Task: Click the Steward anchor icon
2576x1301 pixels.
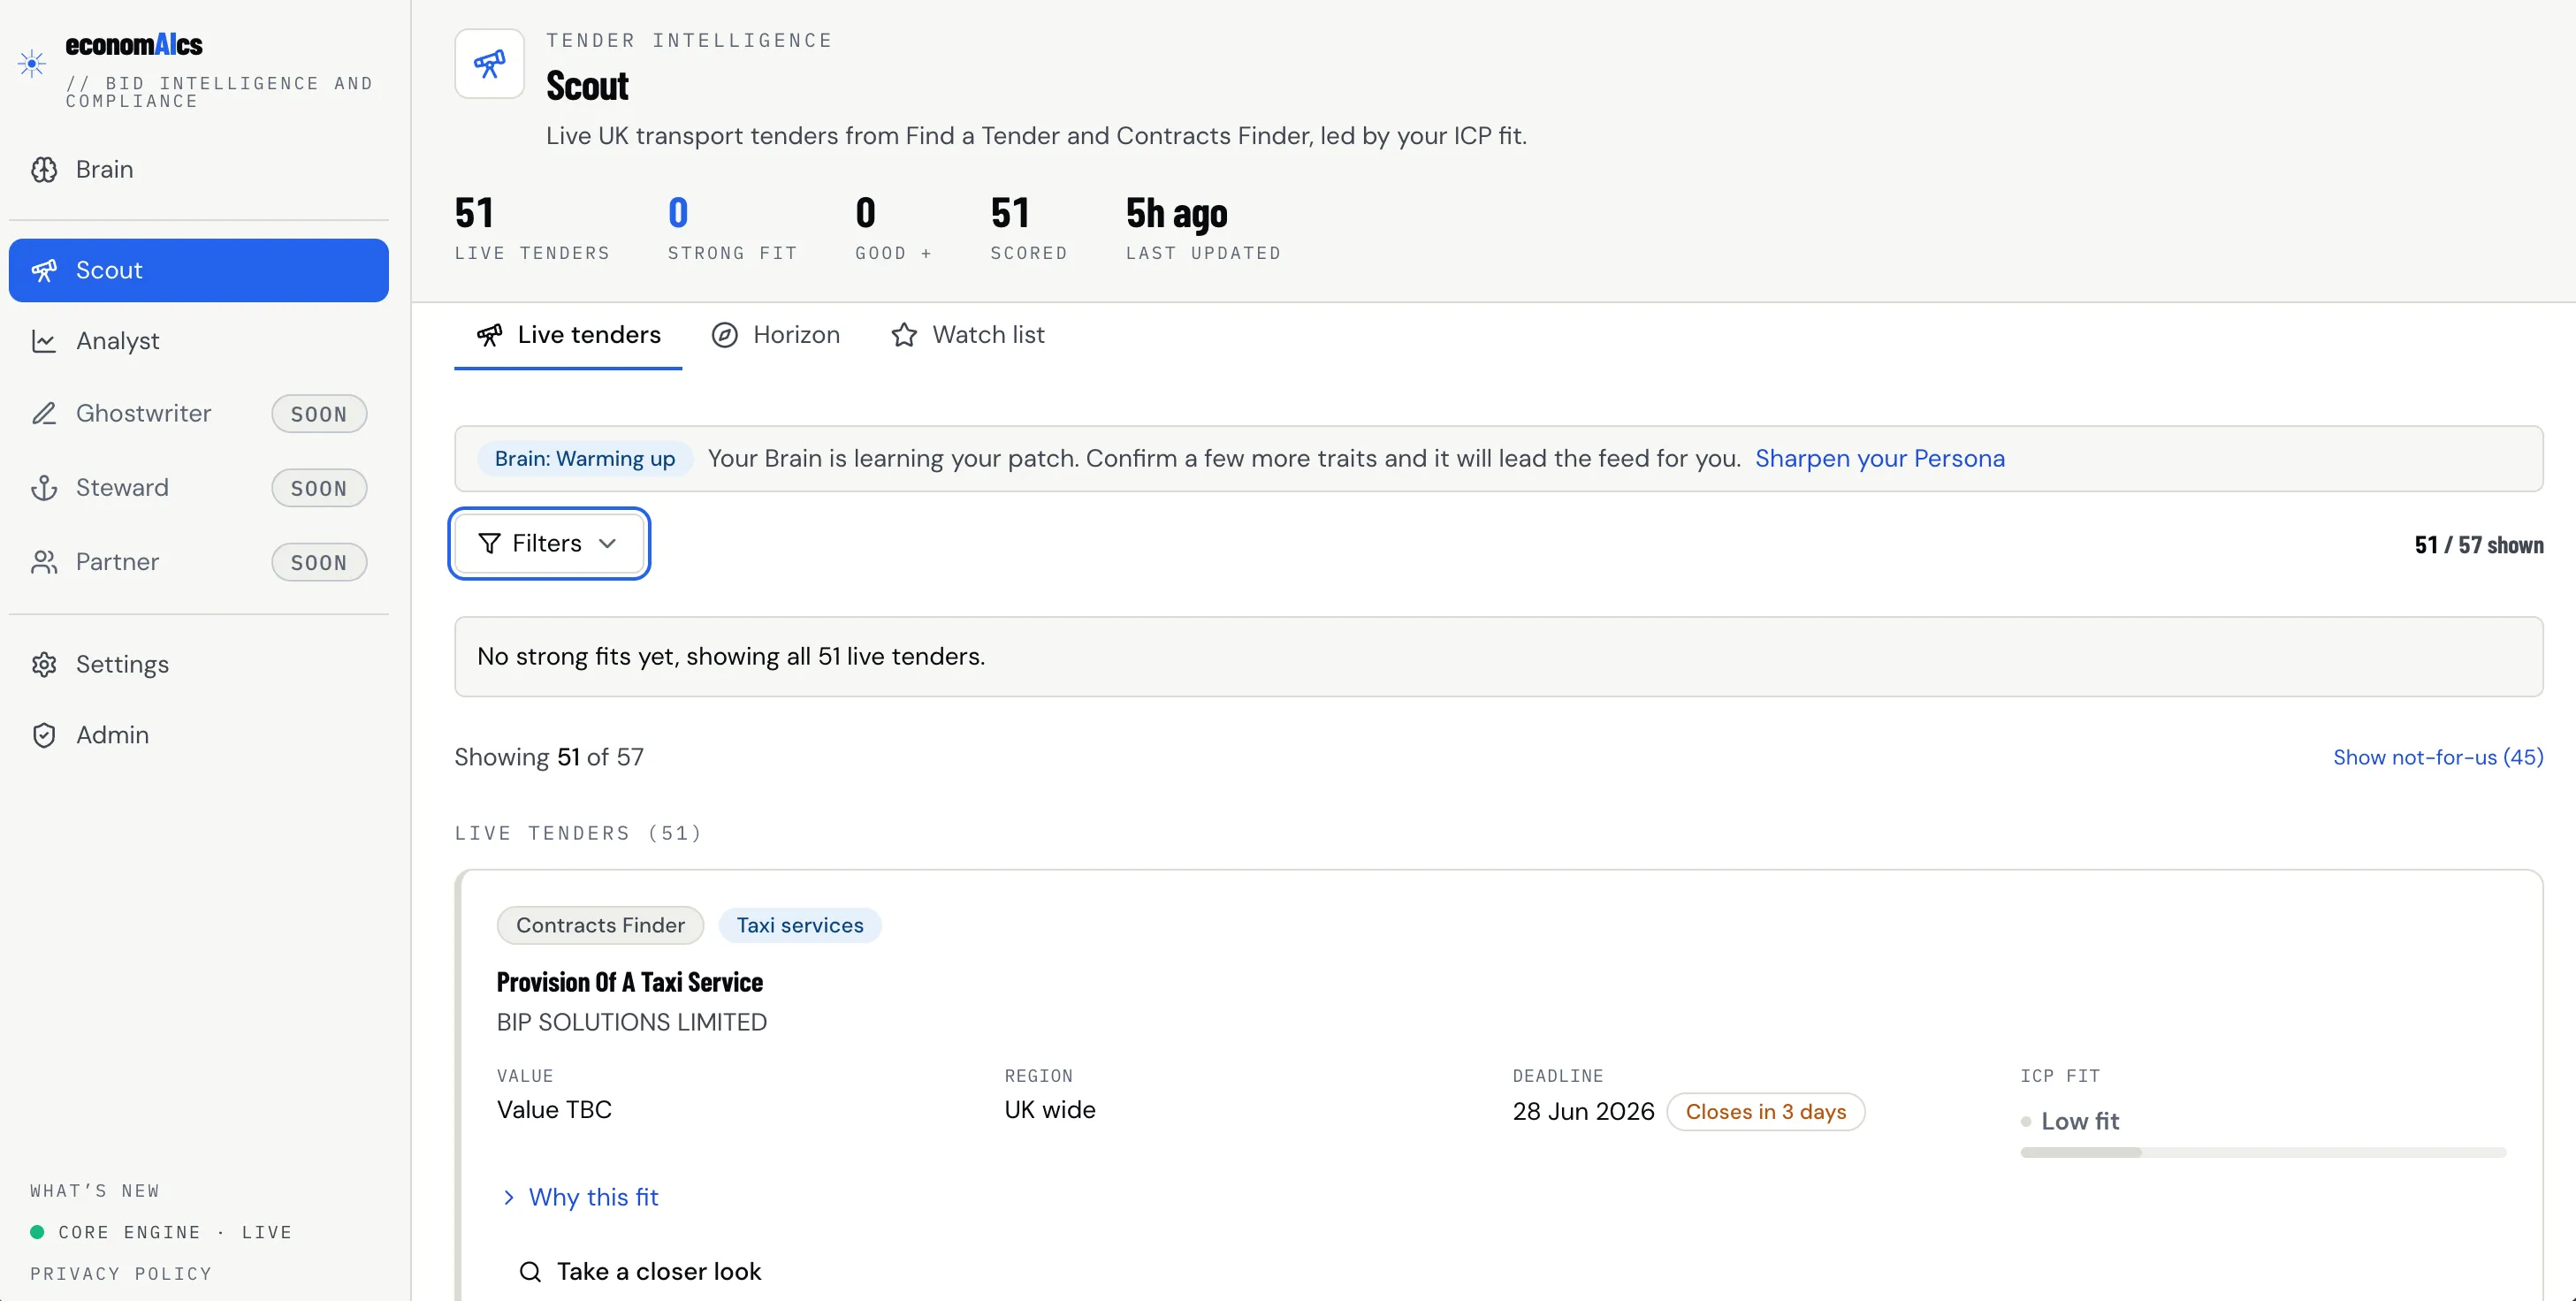Action: click(44, 488)
